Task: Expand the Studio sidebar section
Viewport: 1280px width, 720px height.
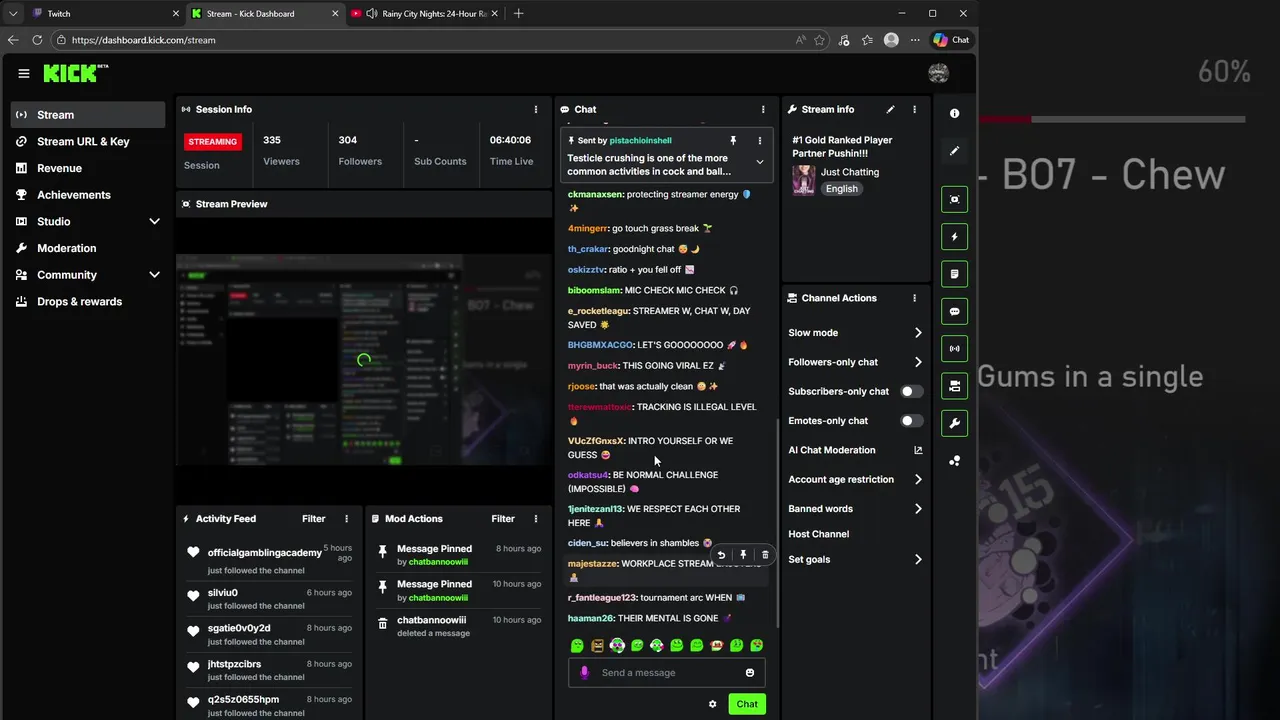Action: [x=154, y=221]
